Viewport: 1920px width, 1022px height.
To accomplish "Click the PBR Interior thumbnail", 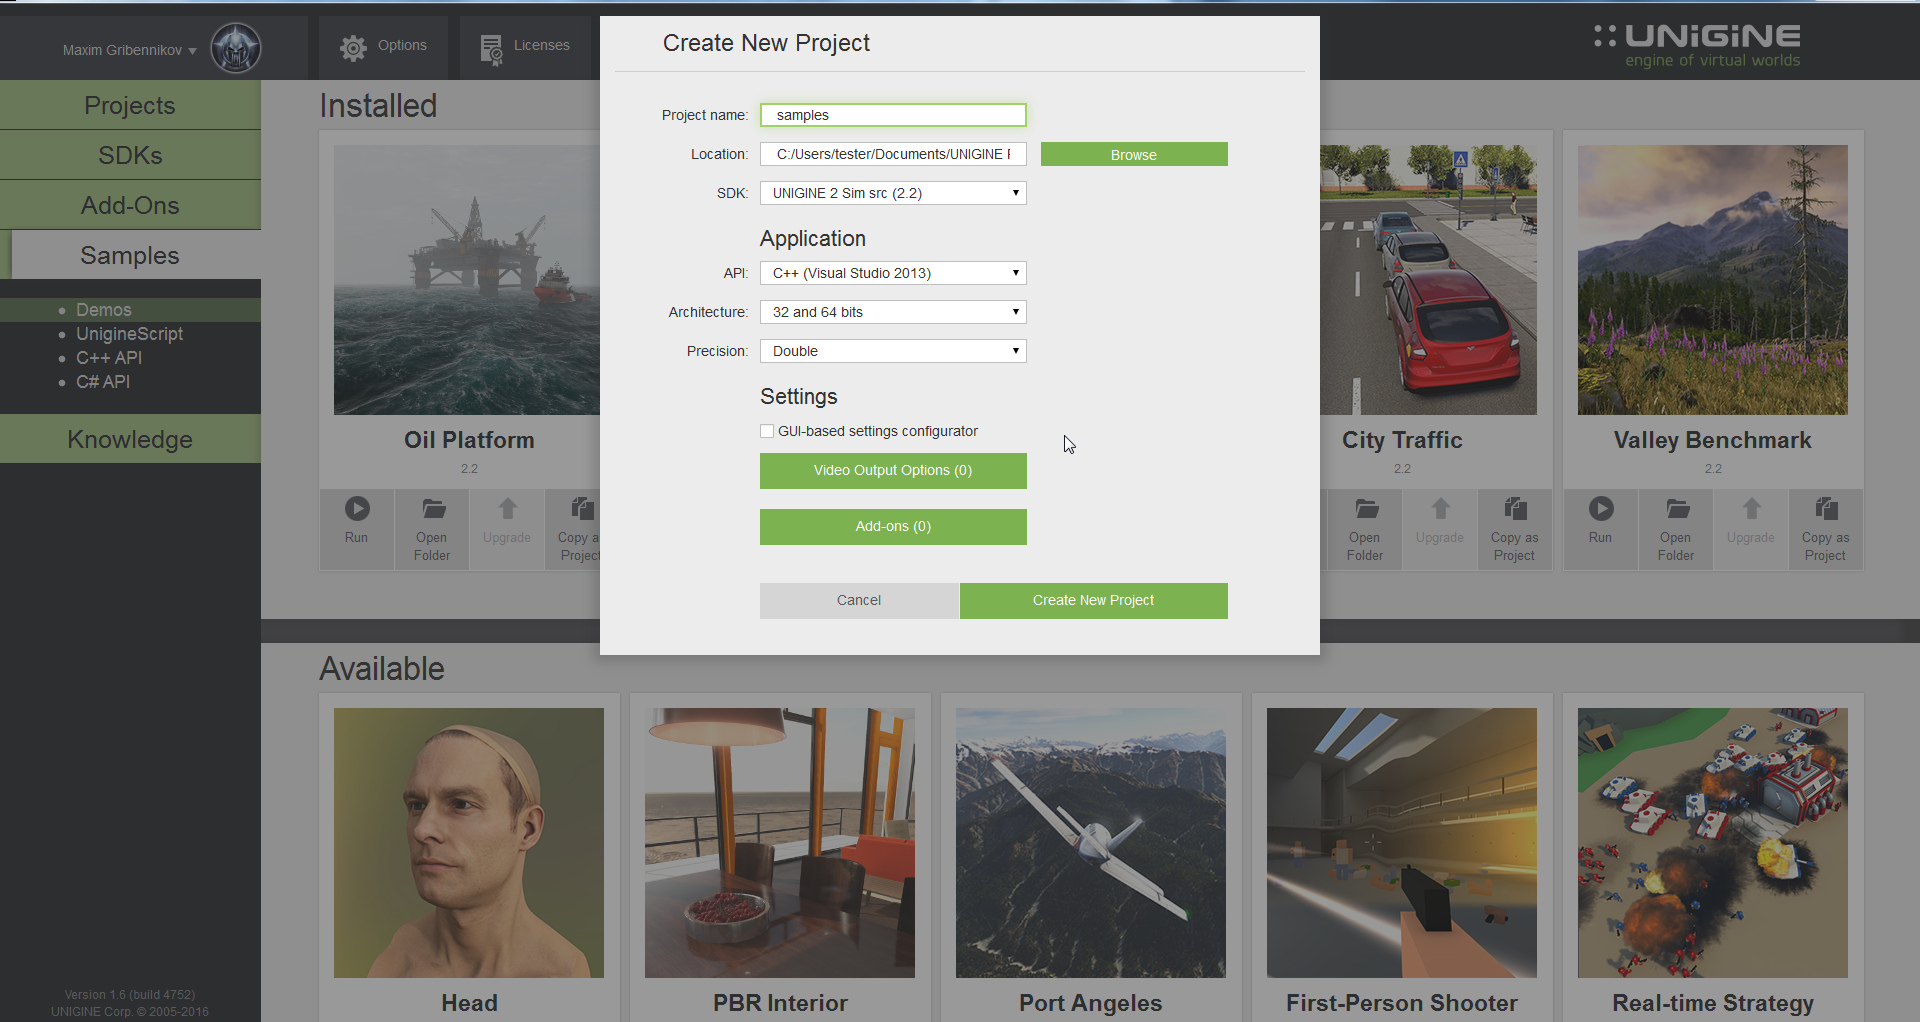I will pos(780,843).
